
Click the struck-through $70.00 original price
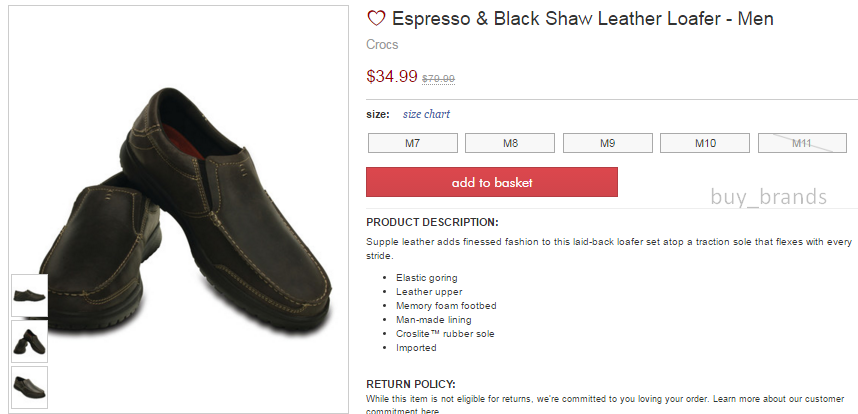pos(438,79)
